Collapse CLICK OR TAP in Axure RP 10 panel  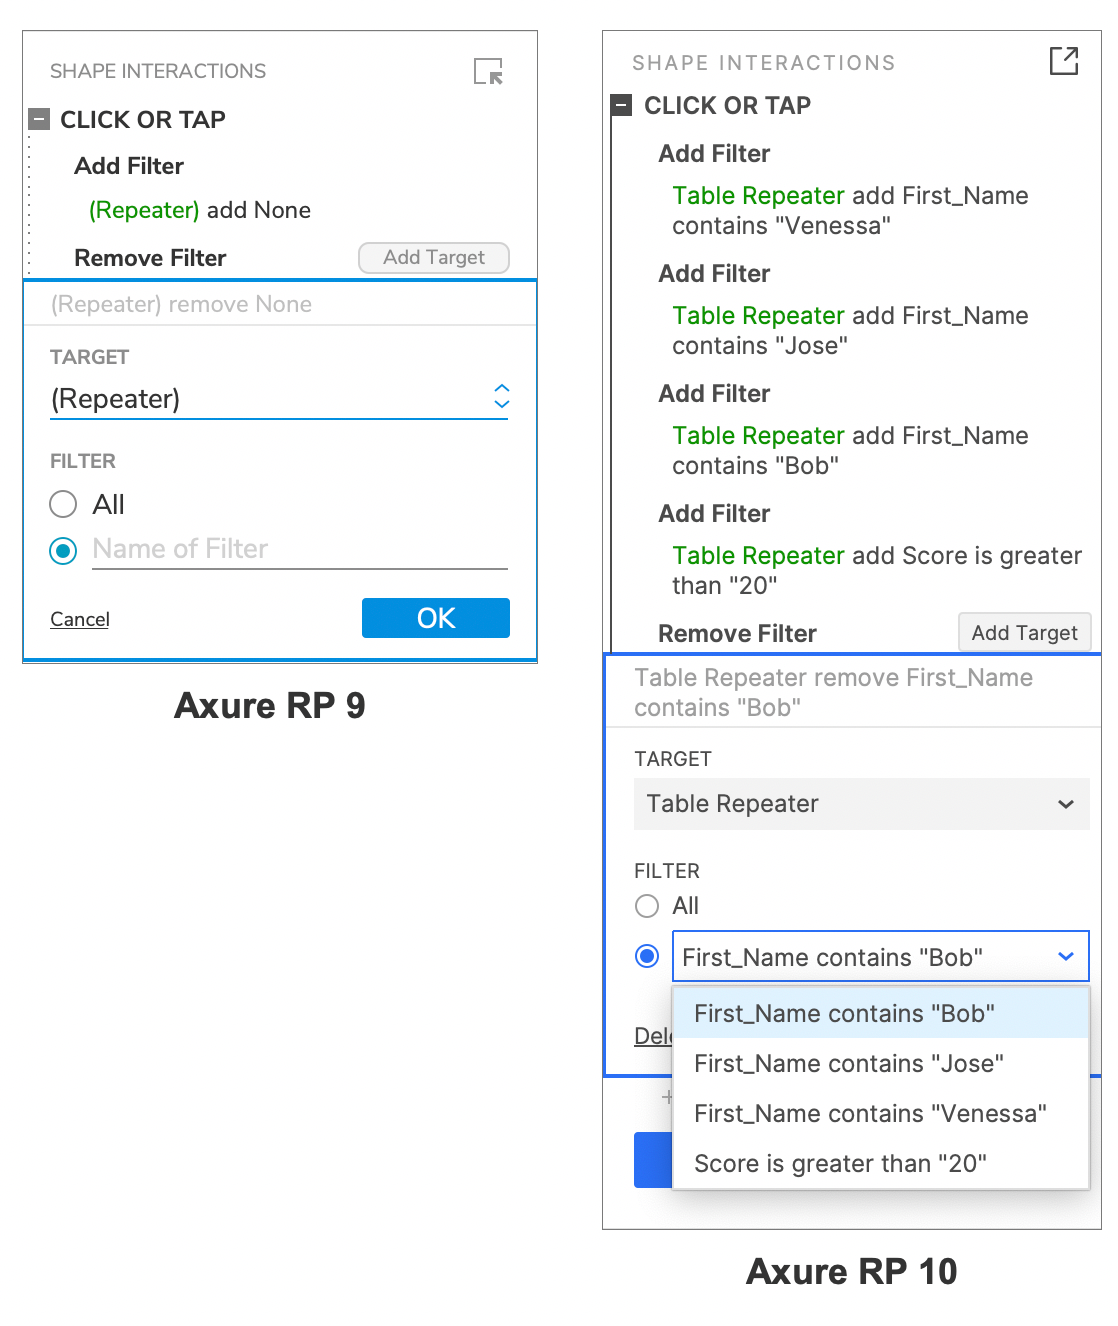point(621,105)
